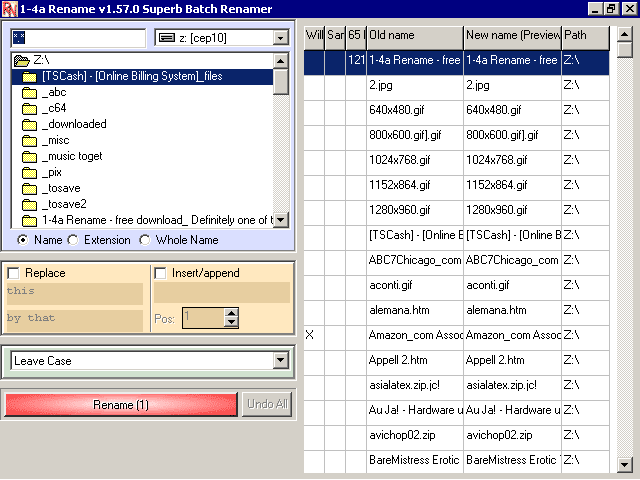Enable the Insert/append checkbox
Viewport: 640px width, 480px height.
click(x=160, y=273)
